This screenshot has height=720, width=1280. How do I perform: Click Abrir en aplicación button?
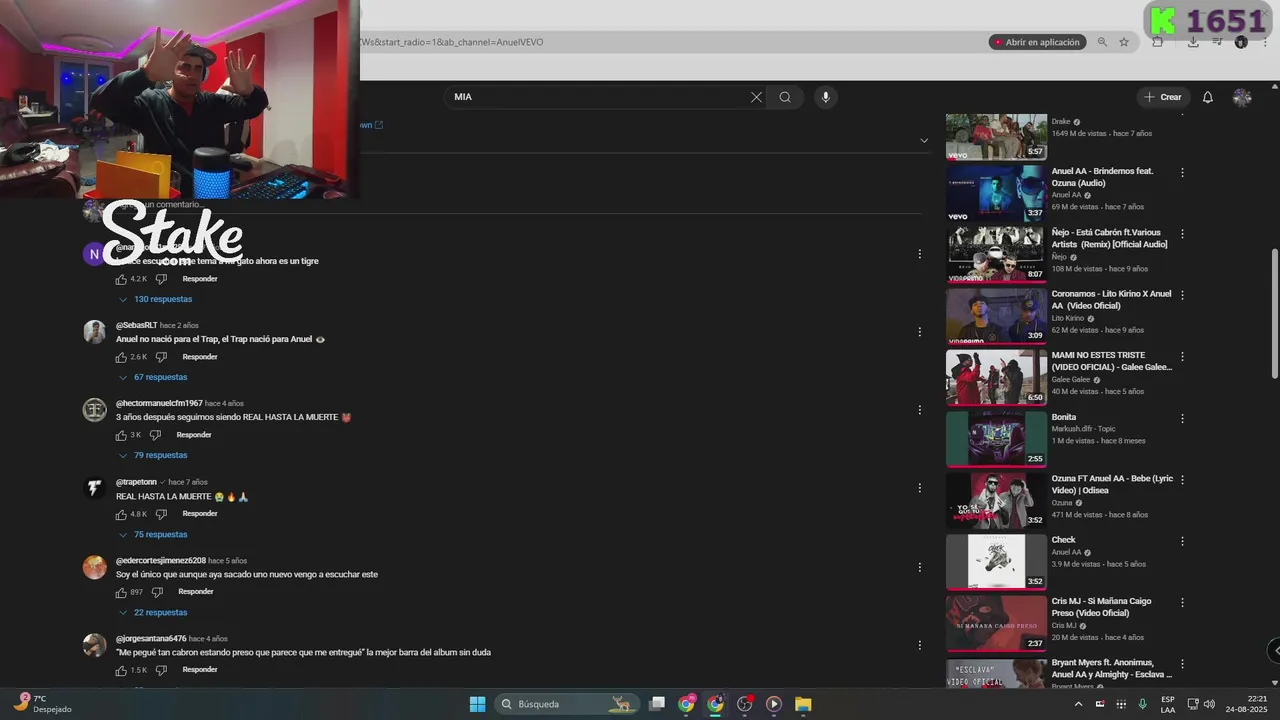point(1037,42)
